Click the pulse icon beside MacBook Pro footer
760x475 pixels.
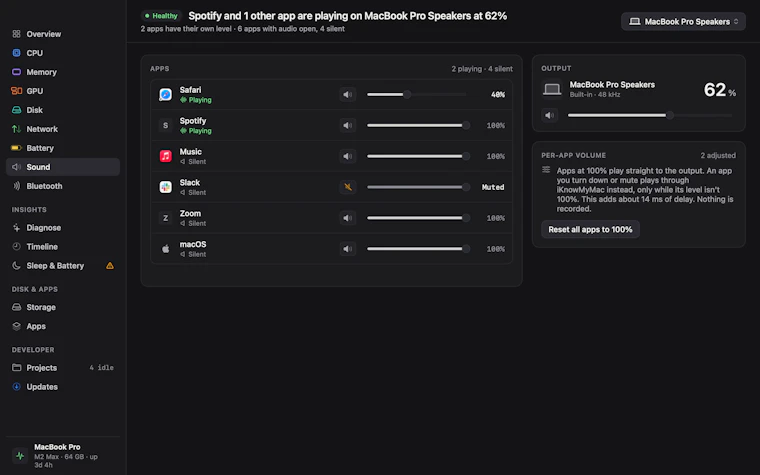20,456
